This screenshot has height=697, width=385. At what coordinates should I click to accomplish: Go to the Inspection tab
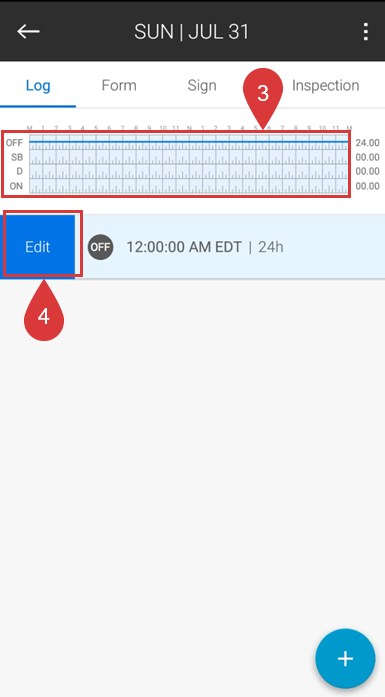325,85
